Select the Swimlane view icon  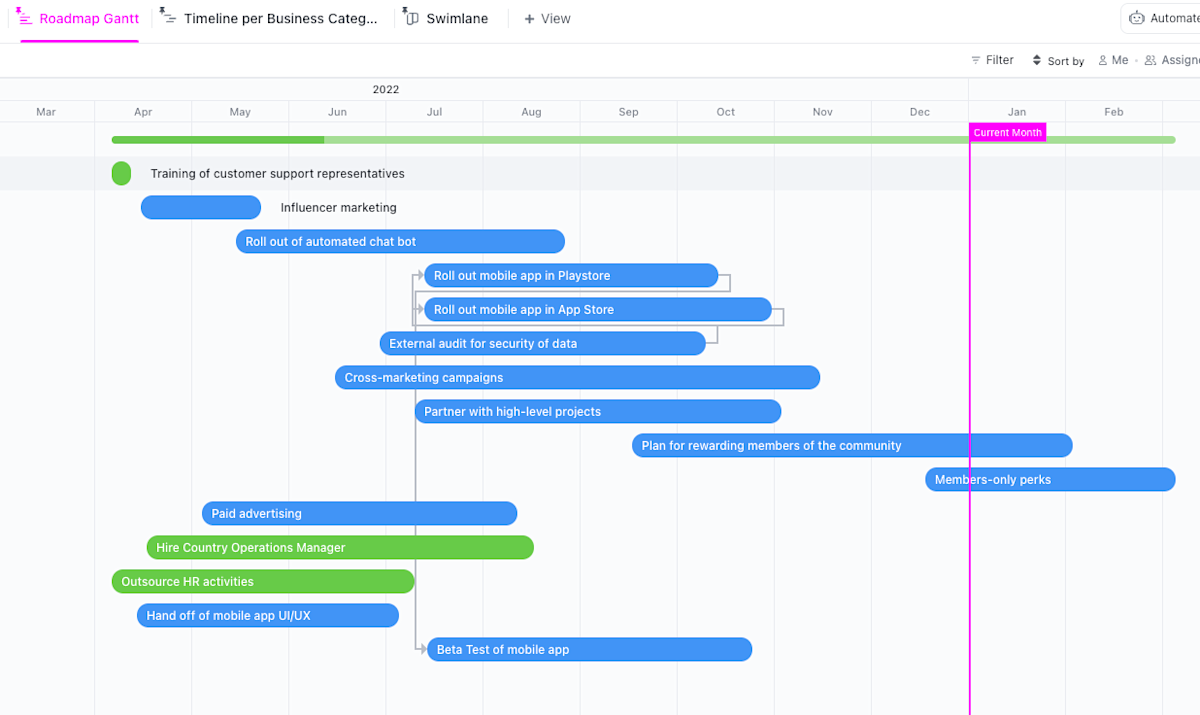[410, 17]
